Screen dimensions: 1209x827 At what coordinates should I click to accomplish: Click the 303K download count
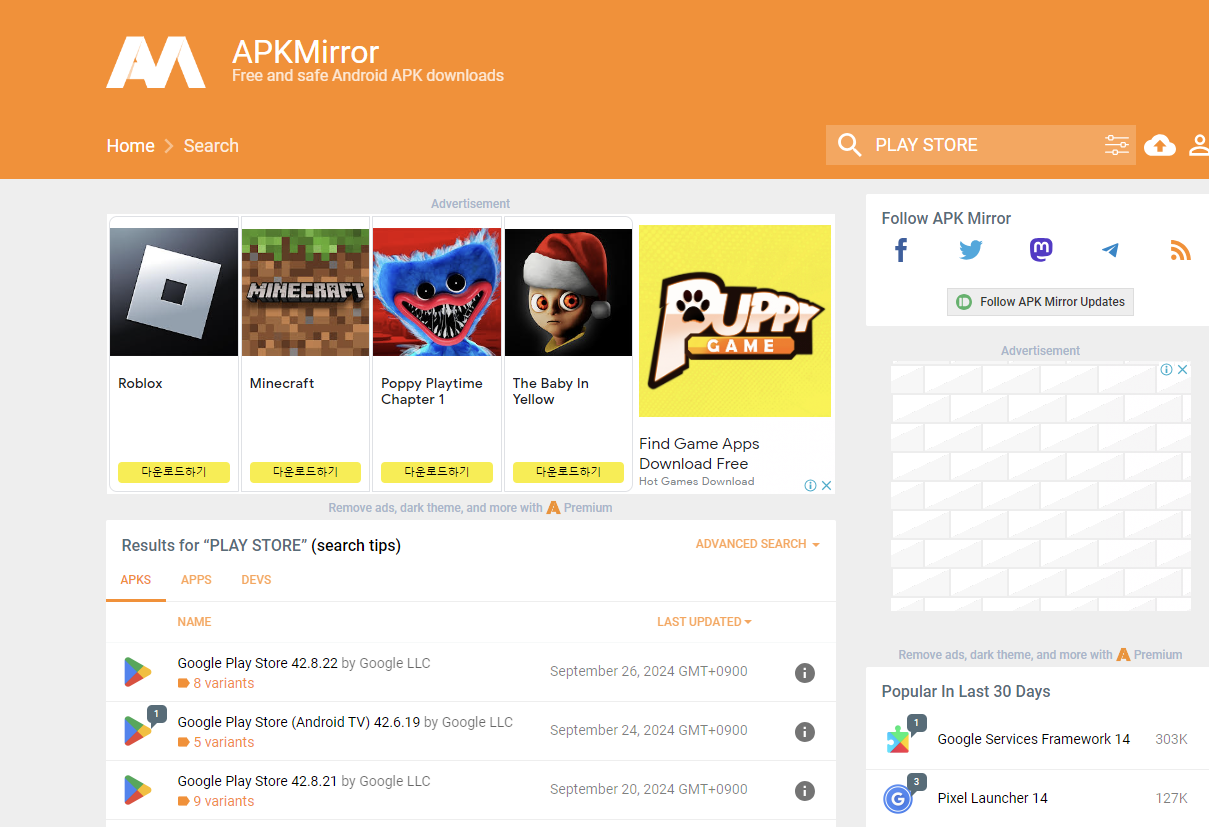pos(1171,740)
